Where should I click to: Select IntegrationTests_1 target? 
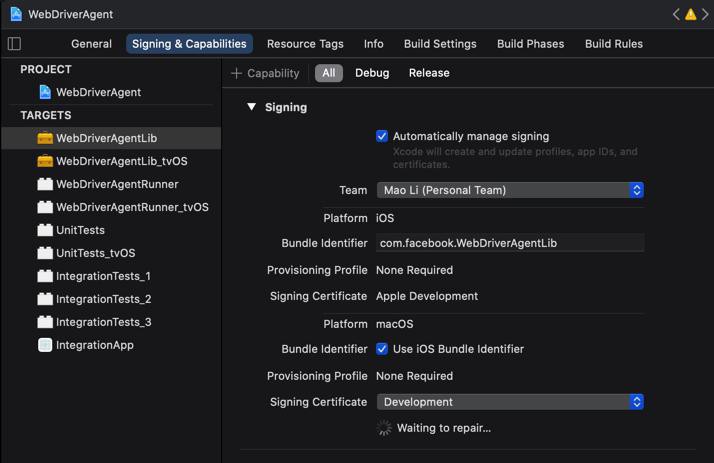point(112,276)
